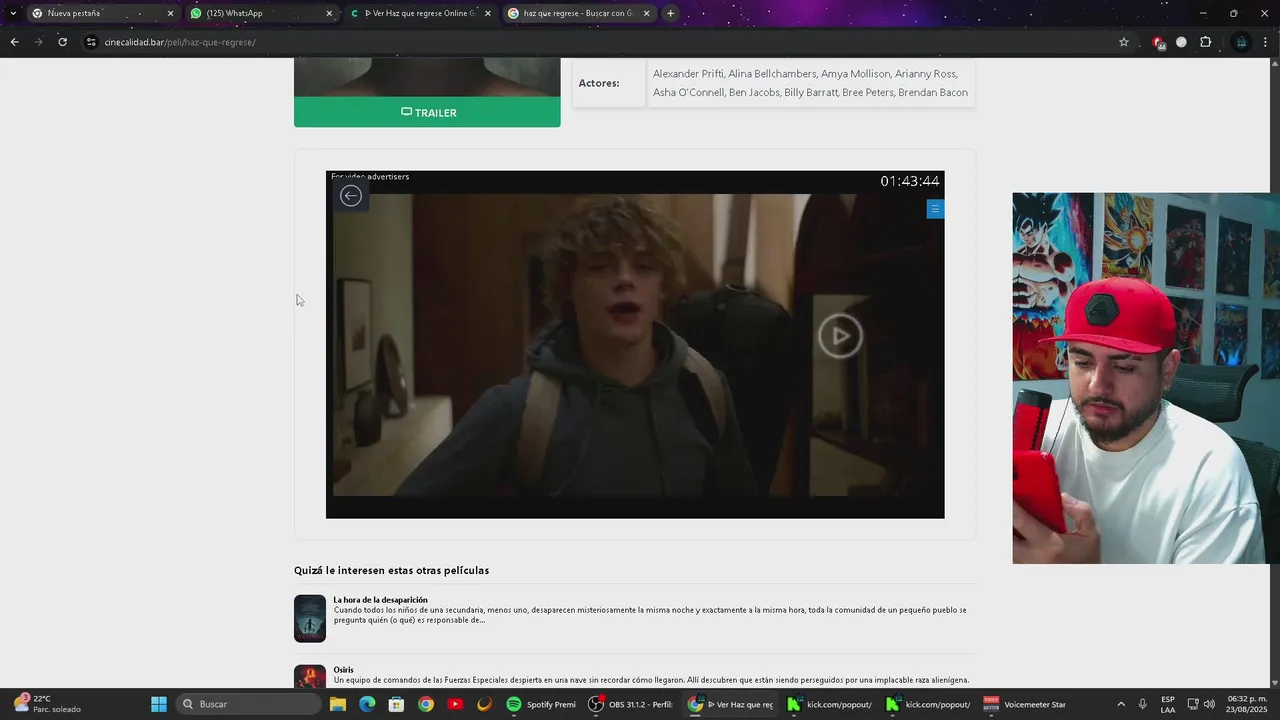Play the video with the center play button

[x=840, y=336]
